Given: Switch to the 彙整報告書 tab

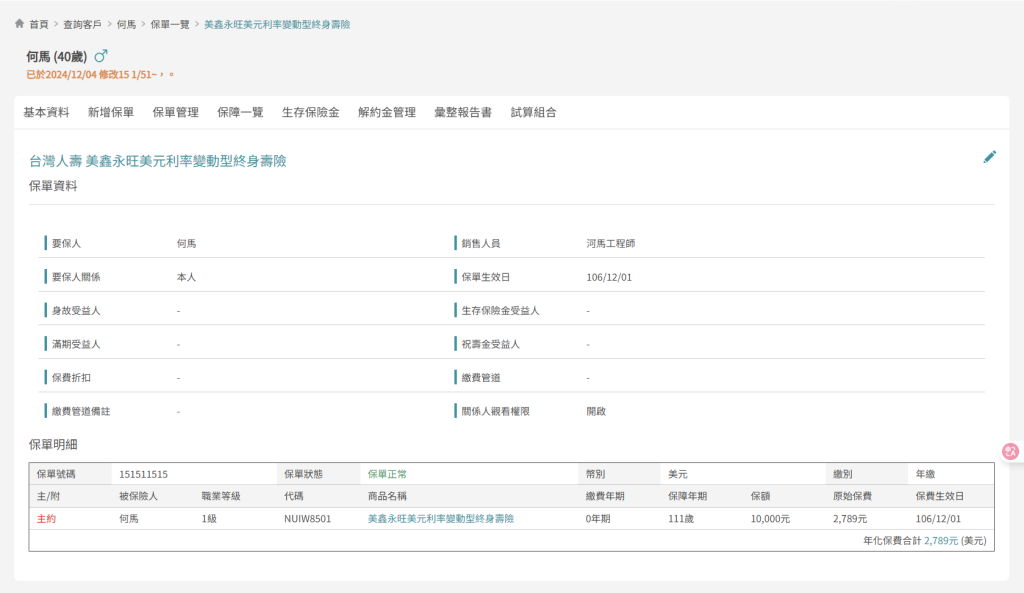Looking at the screenshot, I should click(462, 113).
